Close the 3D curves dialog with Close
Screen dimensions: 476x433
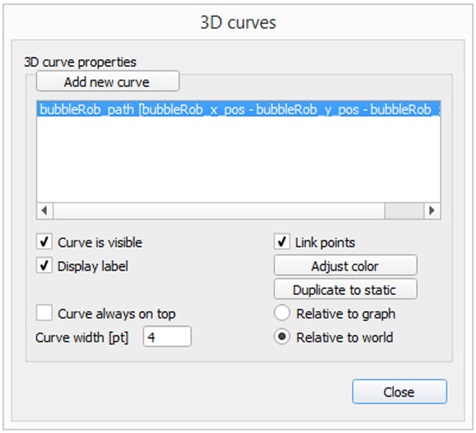[399, 392]
